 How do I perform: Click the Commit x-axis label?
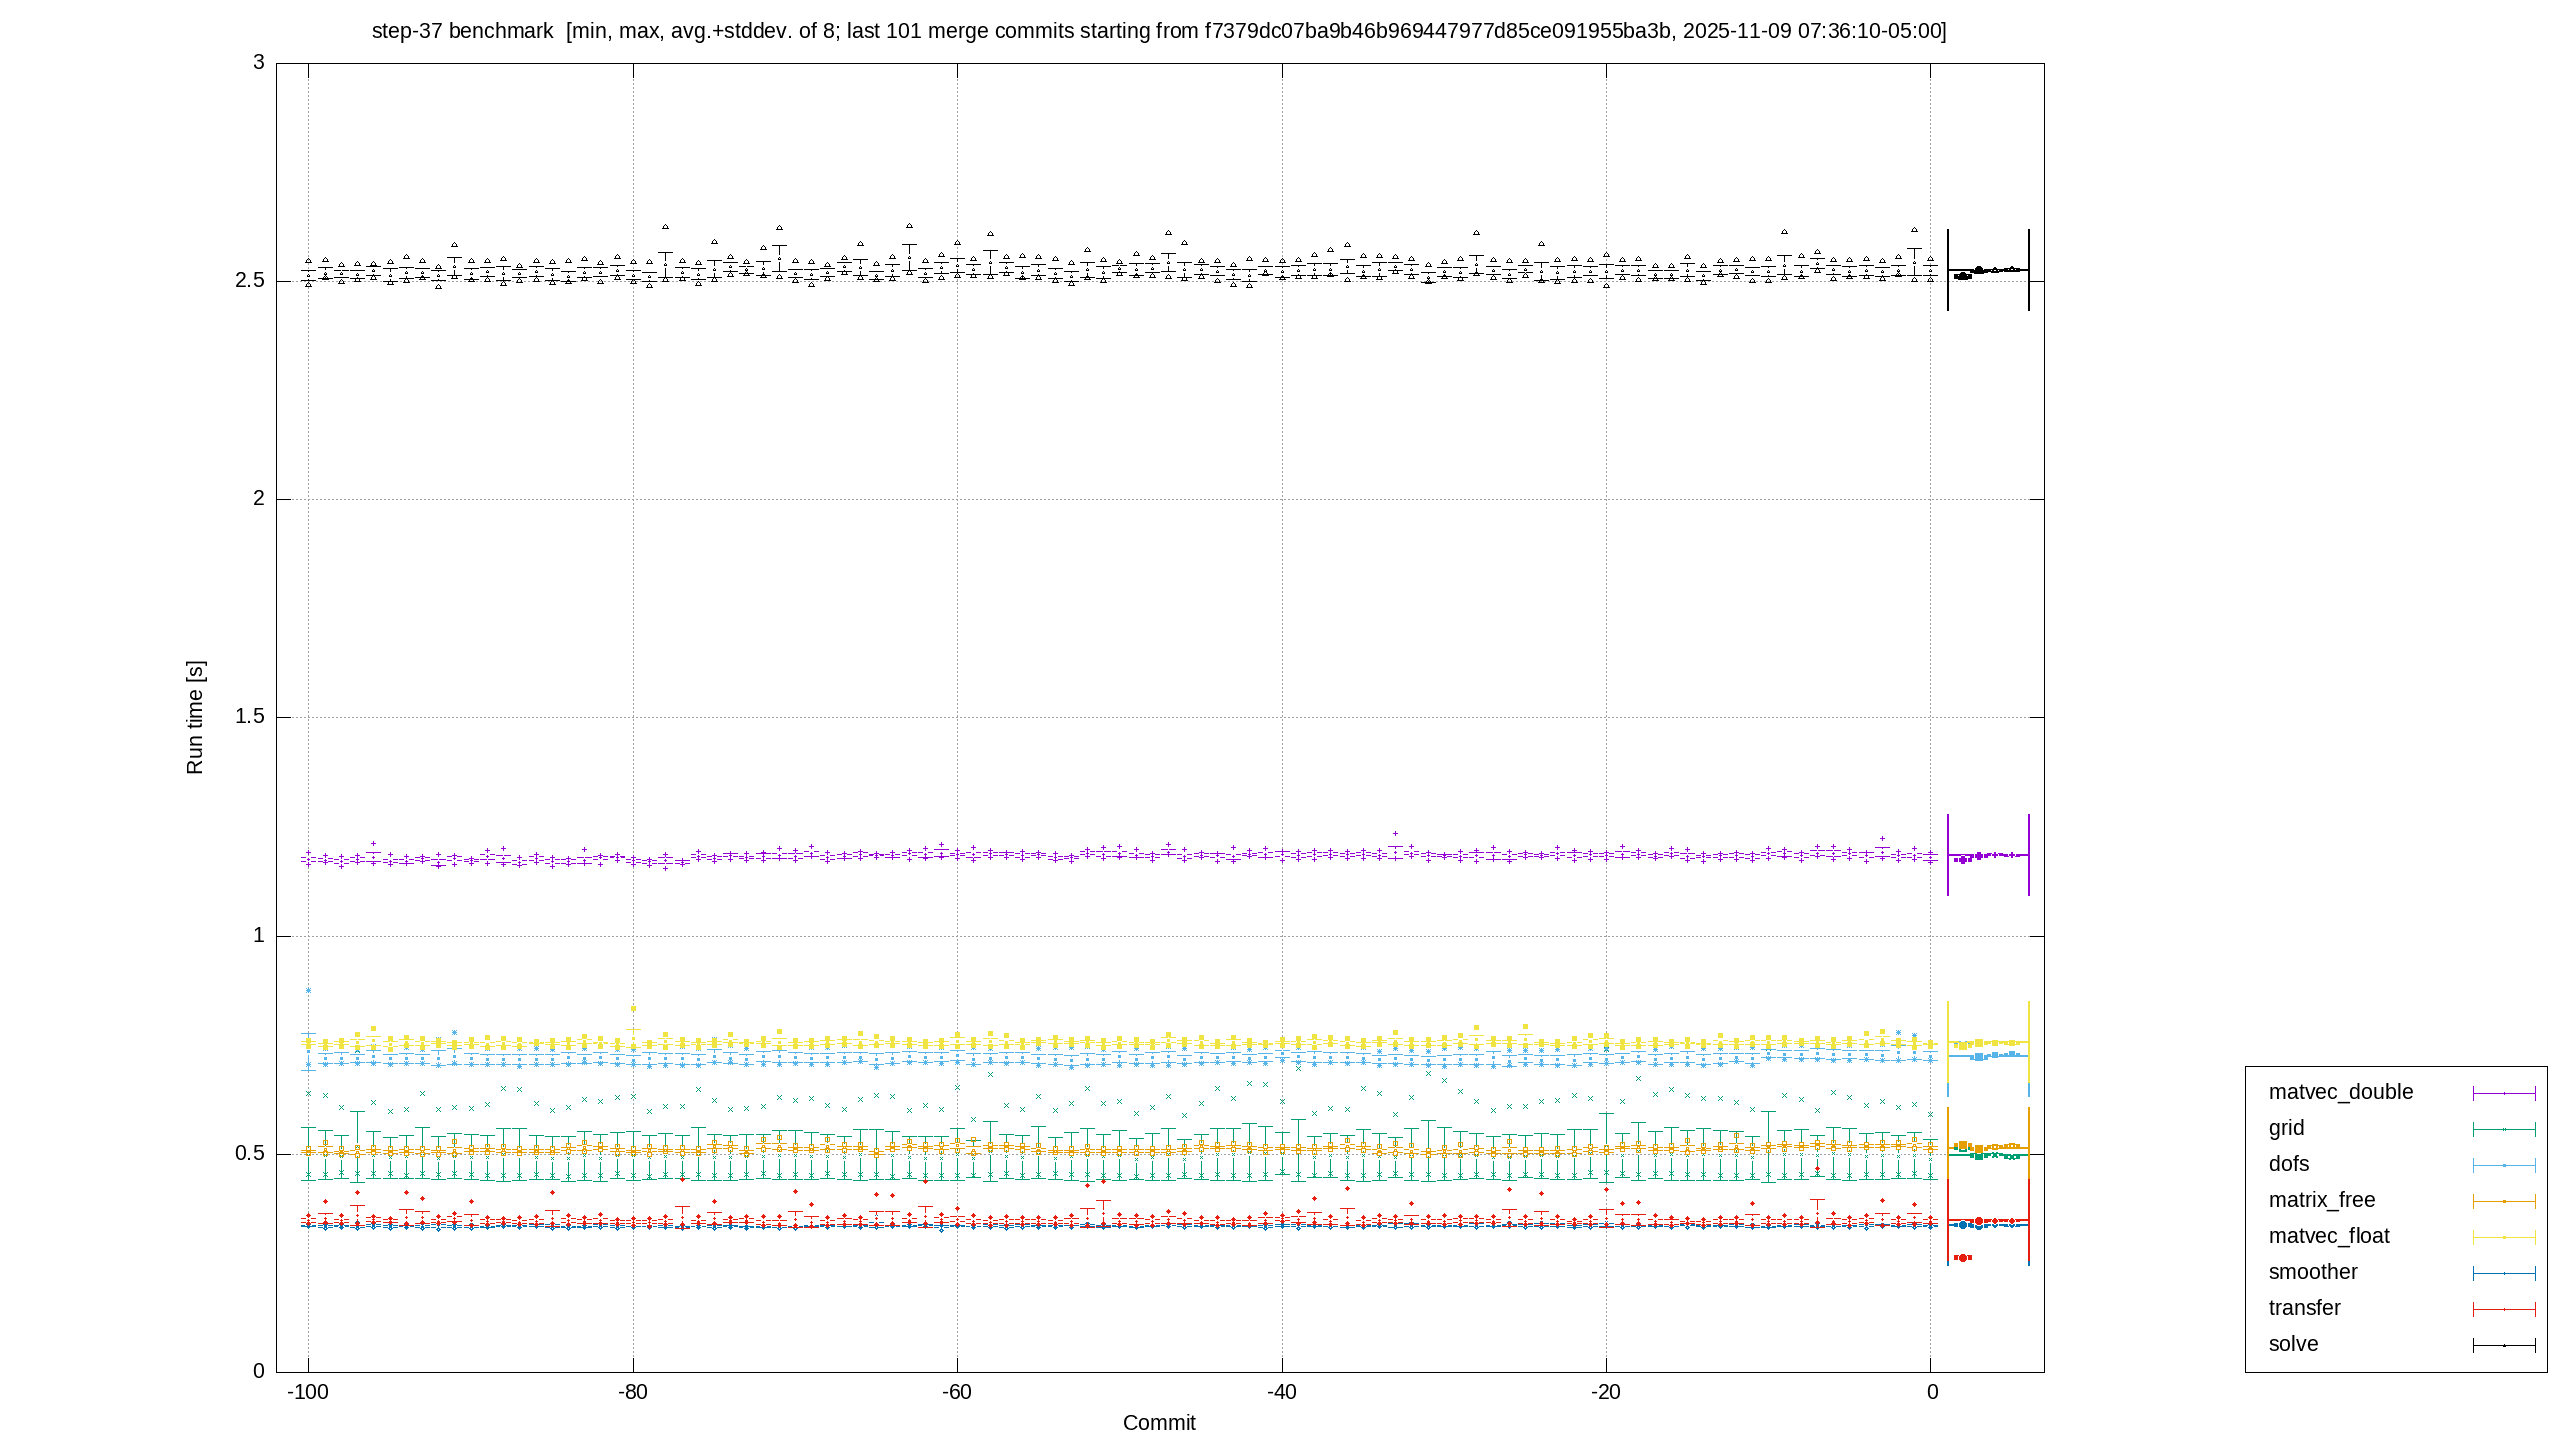[1159, 1422]
